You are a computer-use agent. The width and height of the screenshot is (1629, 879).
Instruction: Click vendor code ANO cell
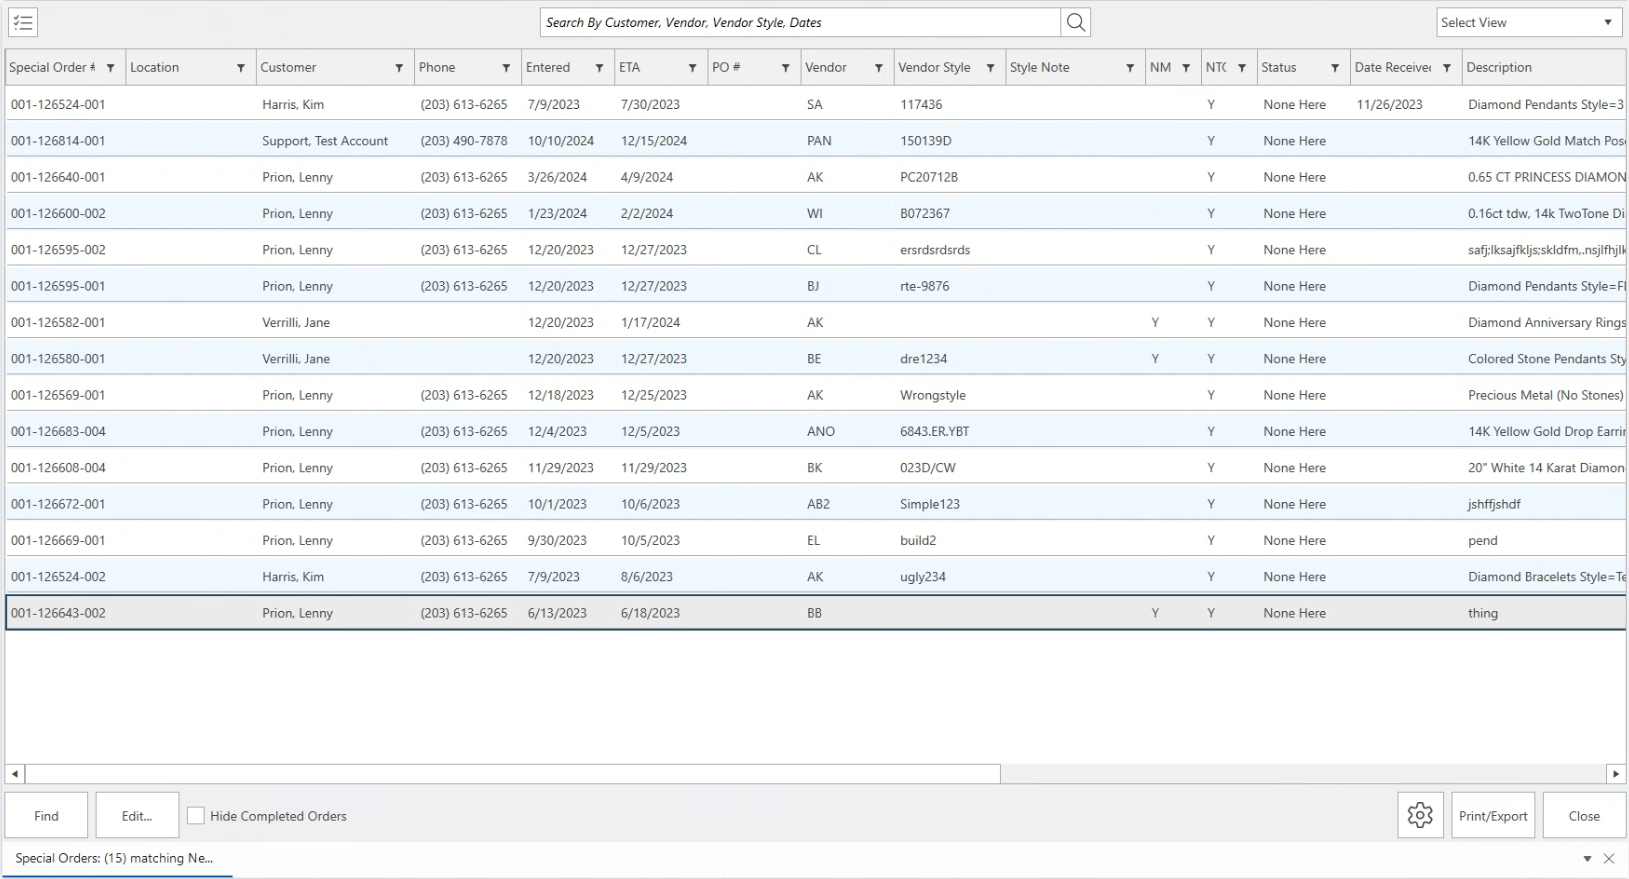point(821,431)
